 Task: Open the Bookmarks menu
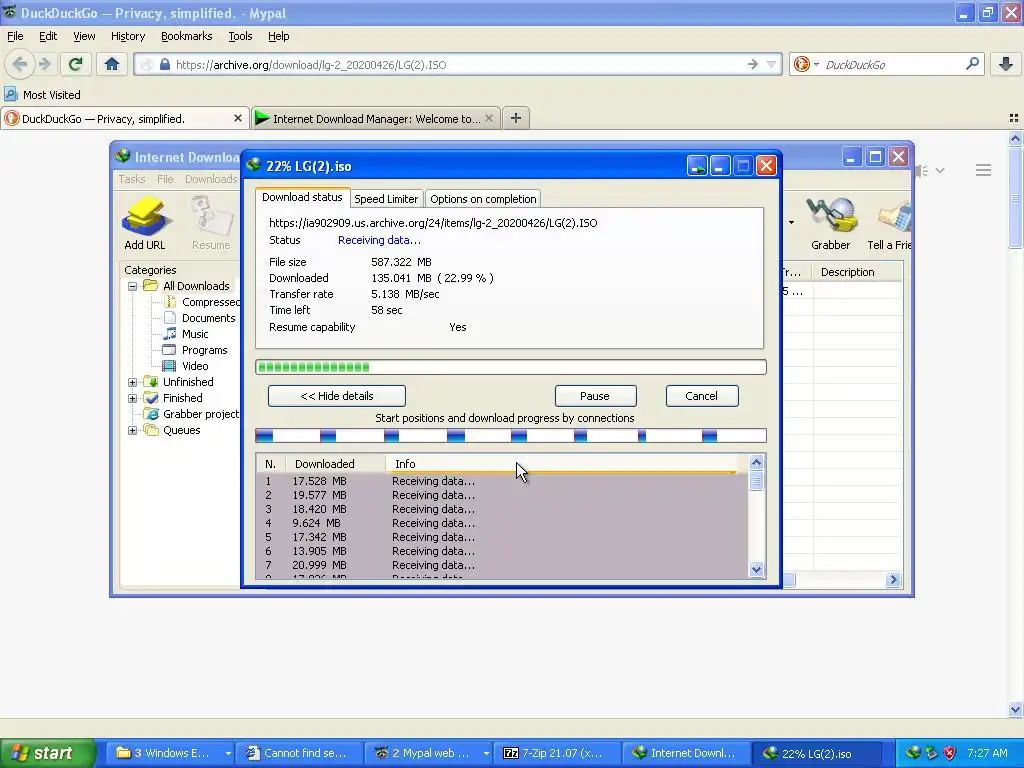[187, 36]
